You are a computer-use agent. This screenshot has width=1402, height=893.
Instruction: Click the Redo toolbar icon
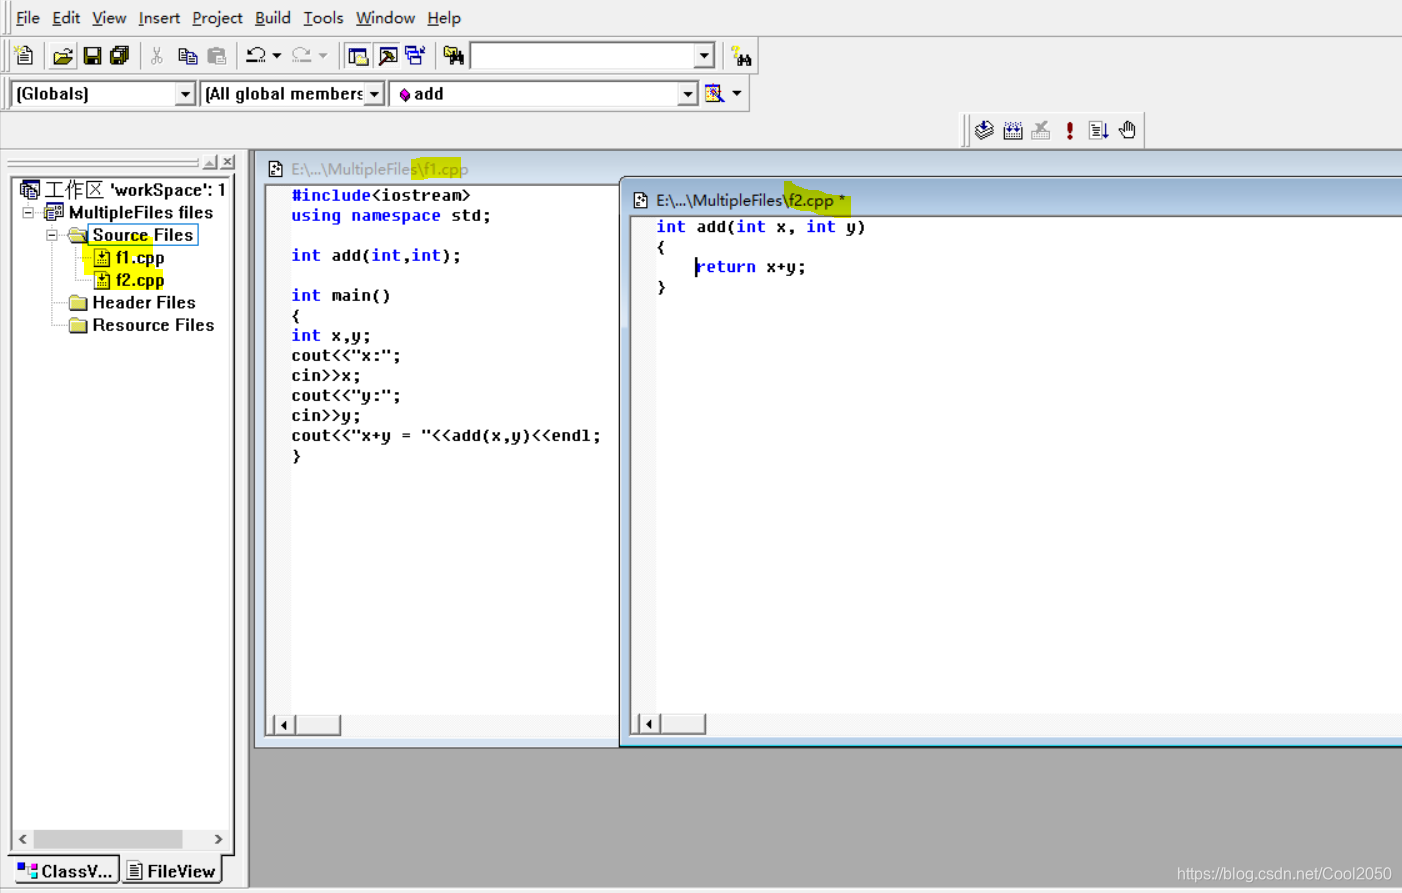[301, 56]
